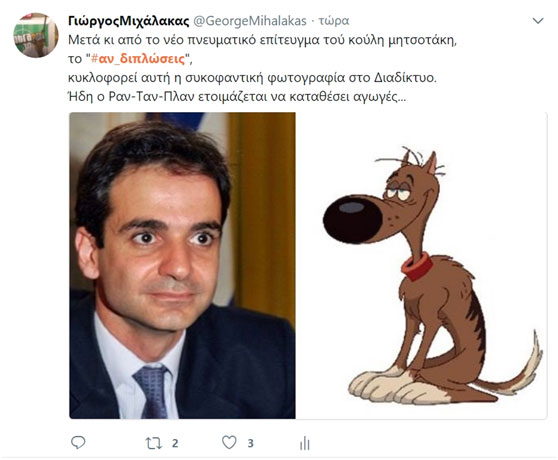View the like count of 3
The height and width of the screenshot is (460, 558).
(x=251, y=443)
